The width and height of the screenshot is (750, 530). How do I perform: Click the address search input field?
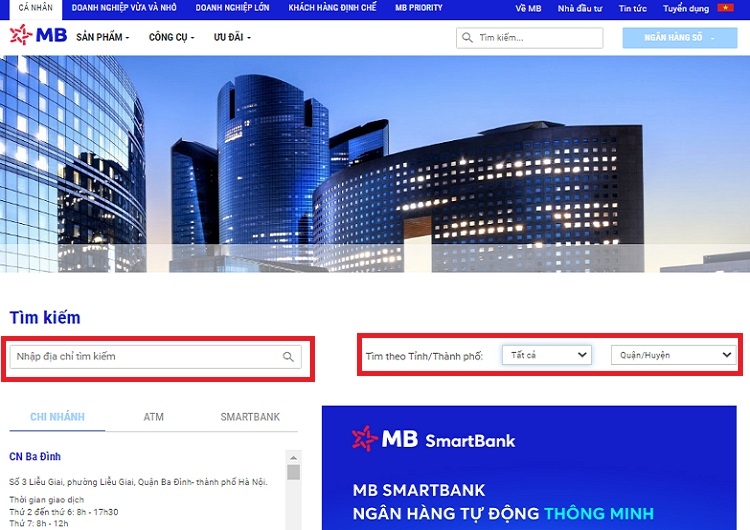coord(145,357)
